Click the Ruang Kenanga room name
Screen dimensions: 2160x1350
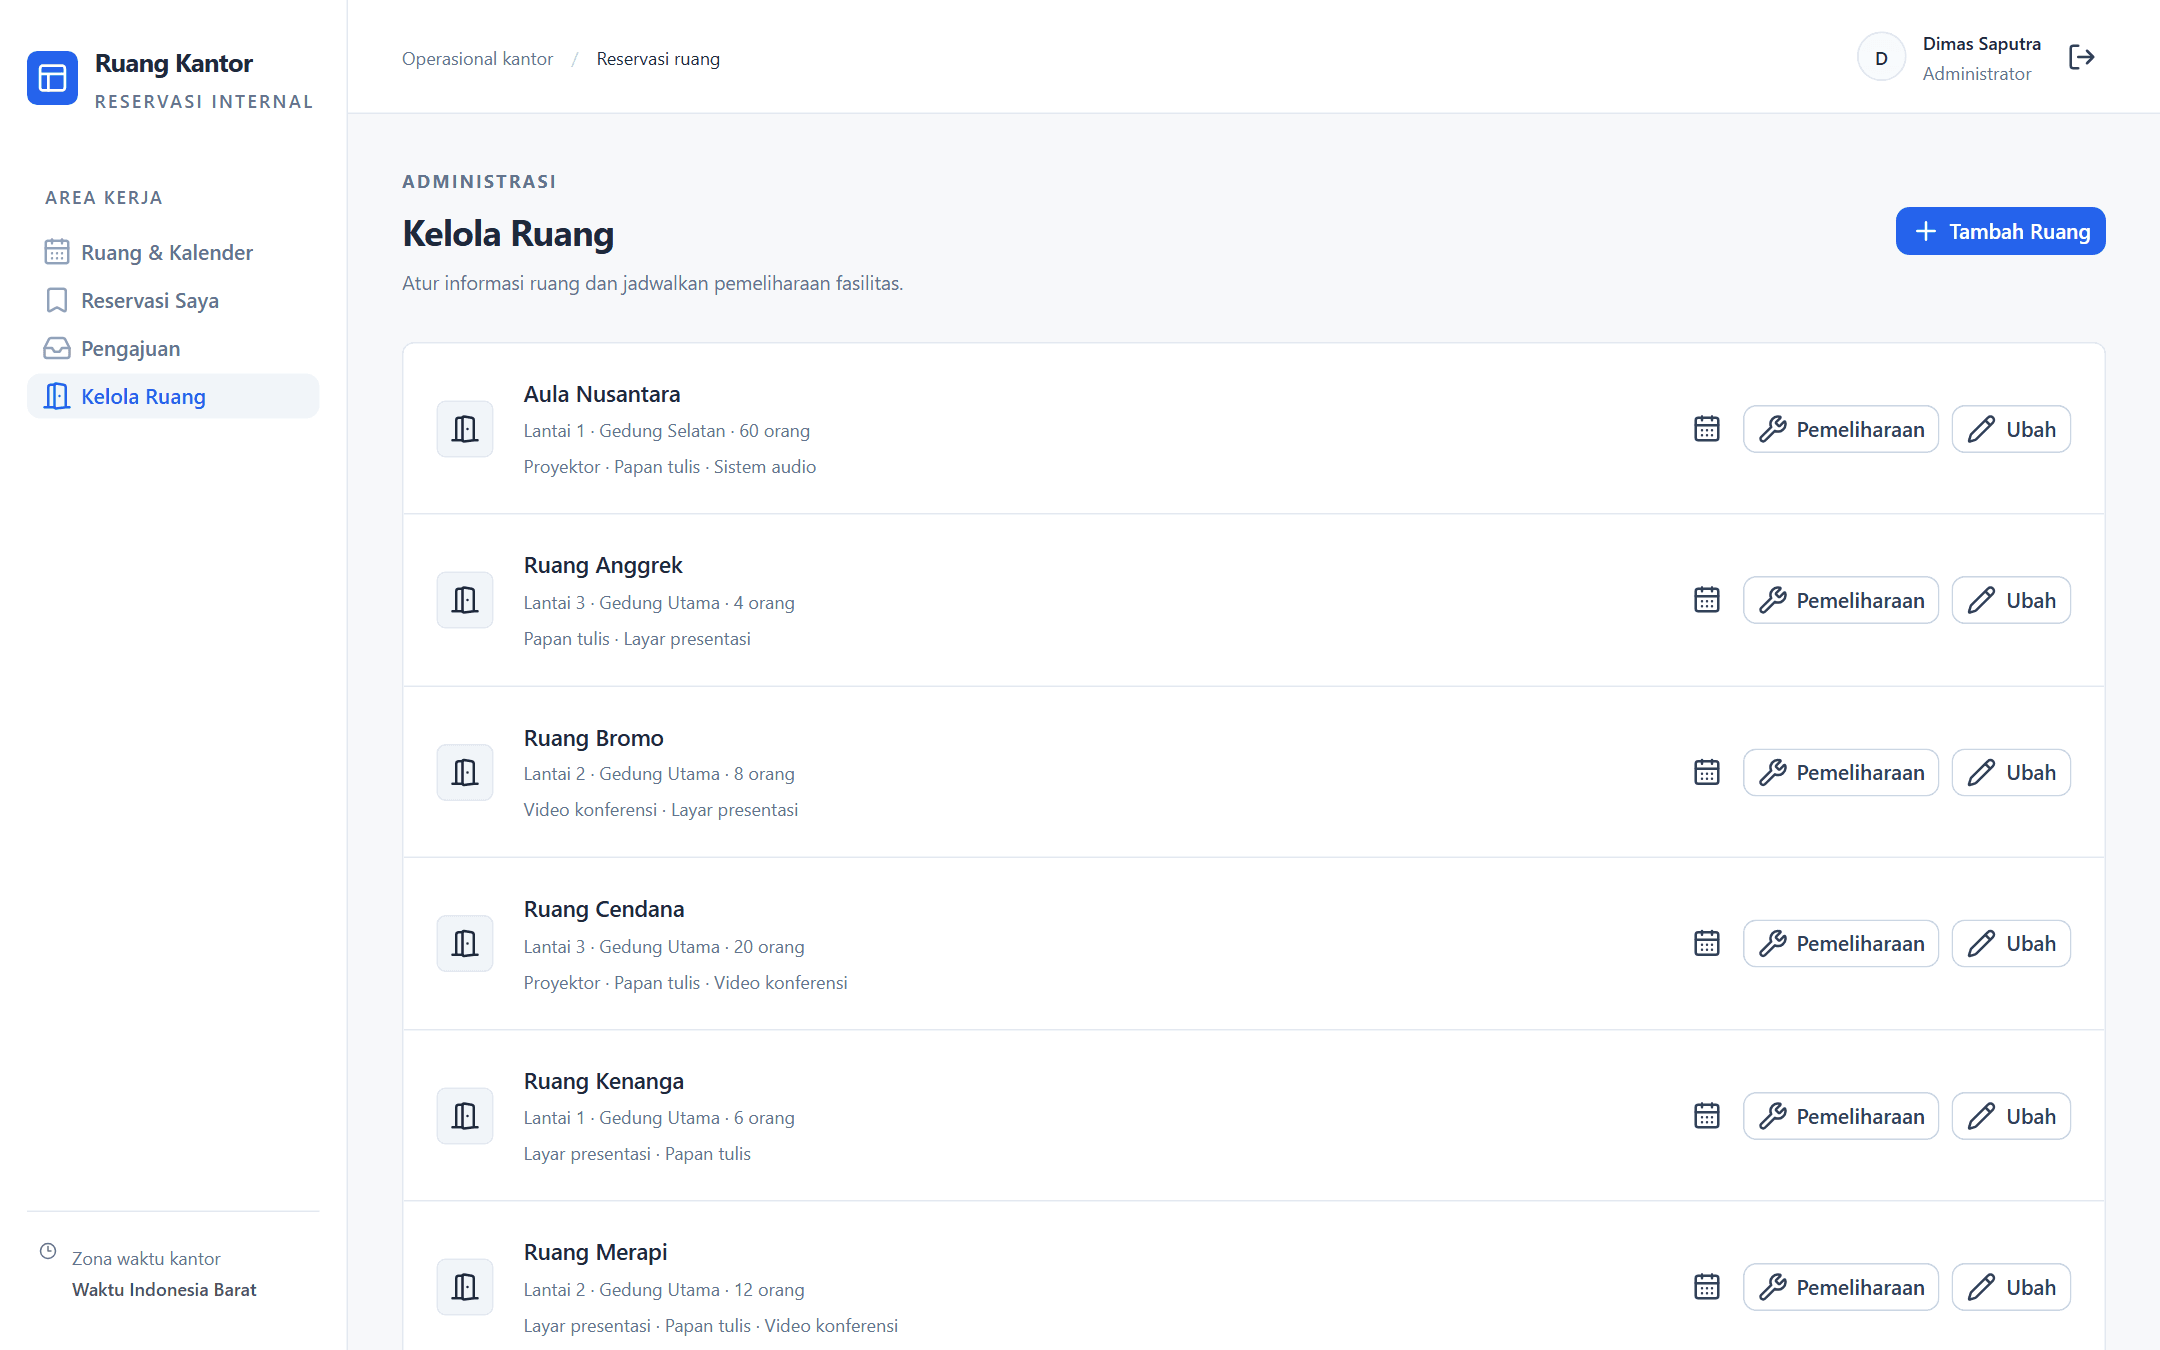[604, 1081]
